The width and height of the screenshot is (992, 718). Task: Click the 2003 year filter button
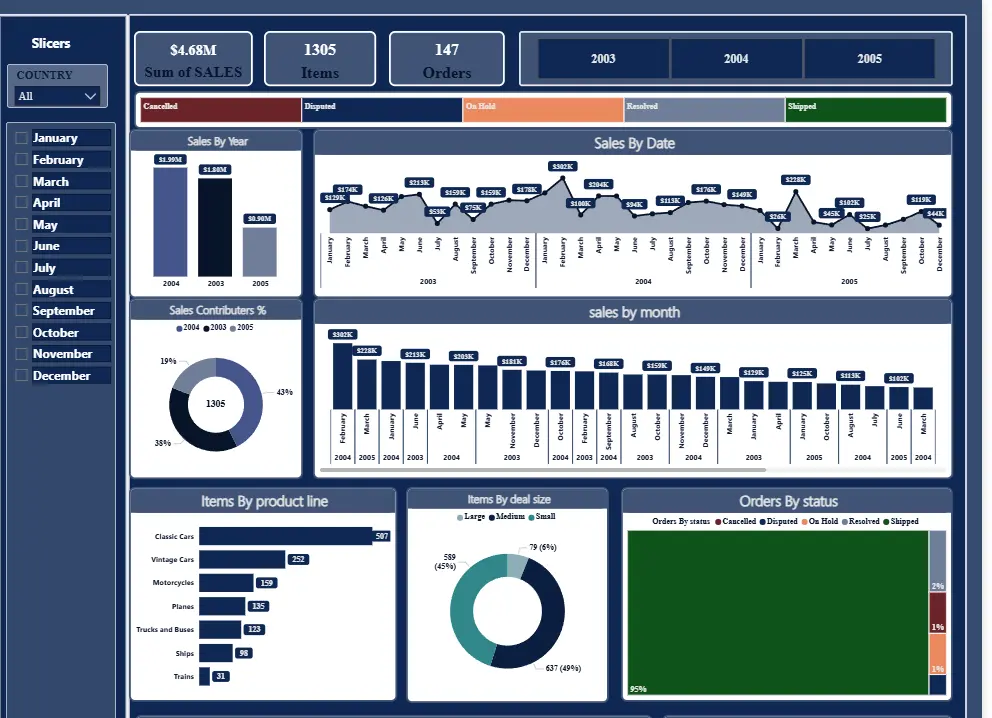603,59
